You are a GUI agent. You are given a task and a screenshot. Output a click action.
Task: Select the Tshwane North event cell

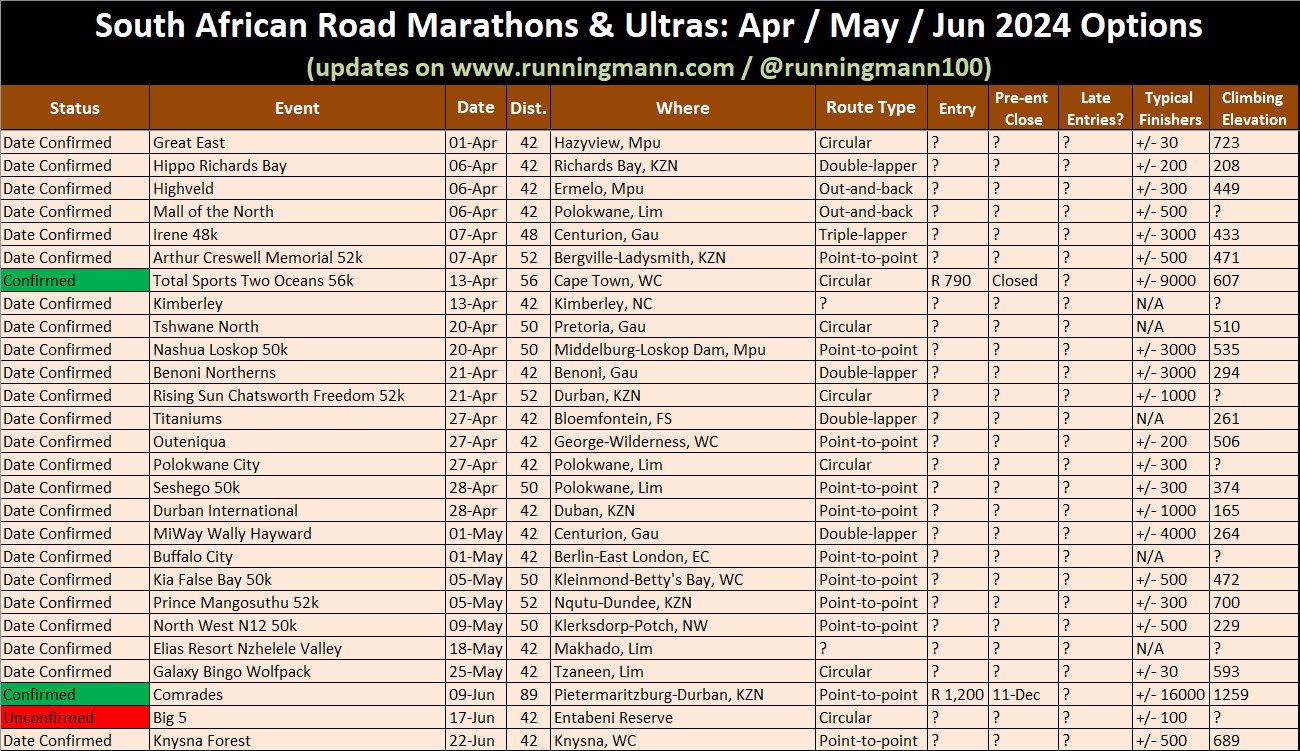297,327
